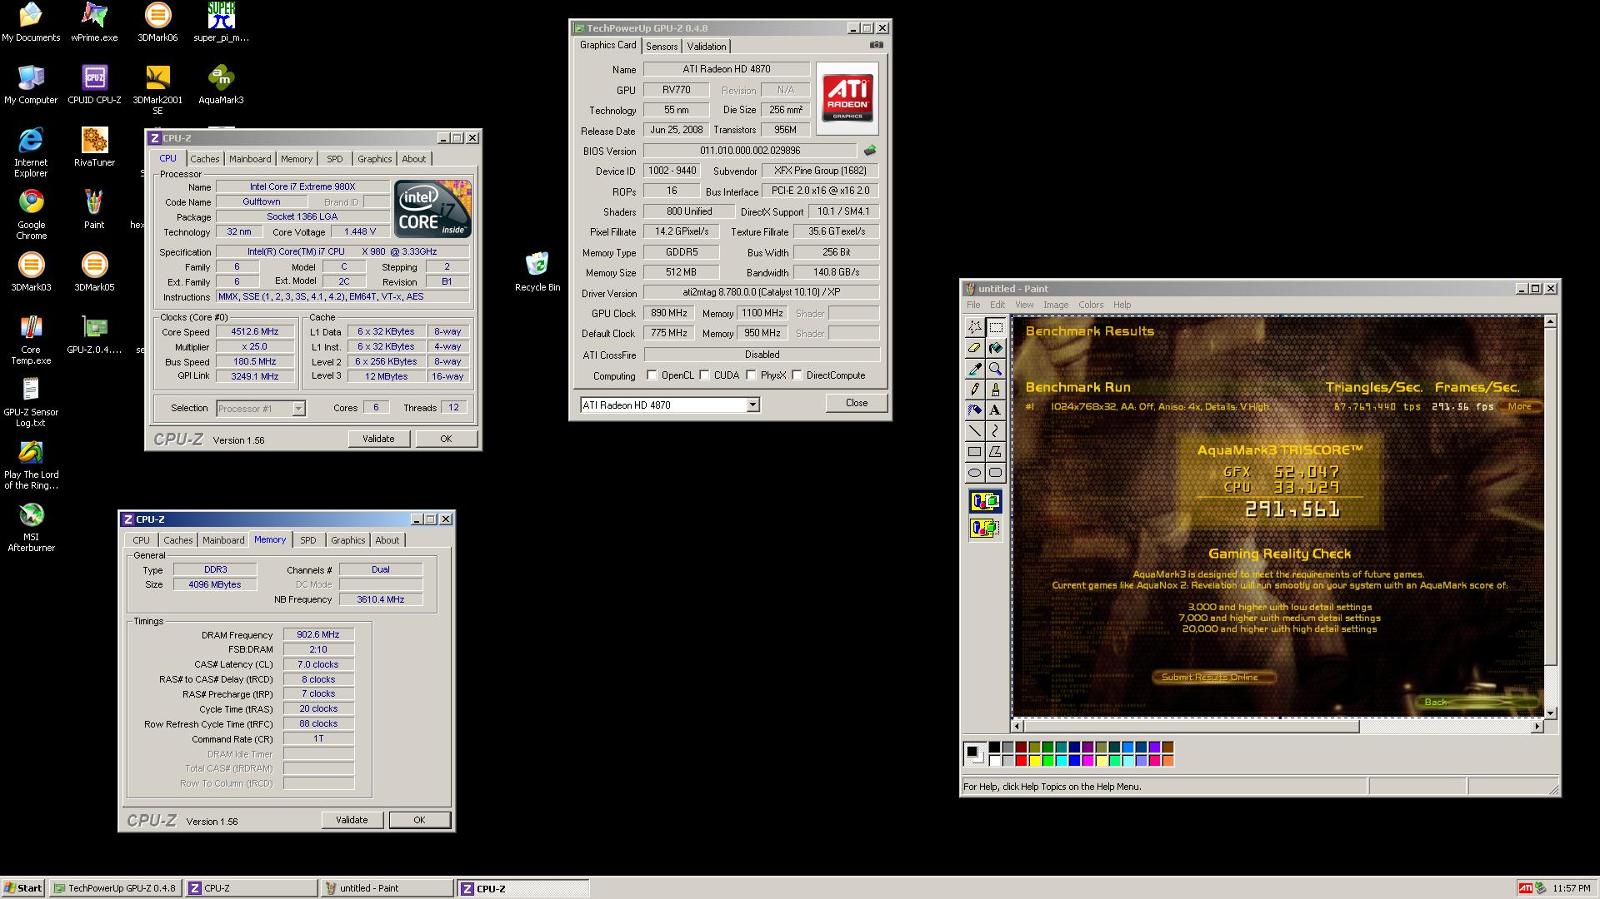Pick the Polygon shape tool
This screenshot has height=899, width=1600.
995,452
